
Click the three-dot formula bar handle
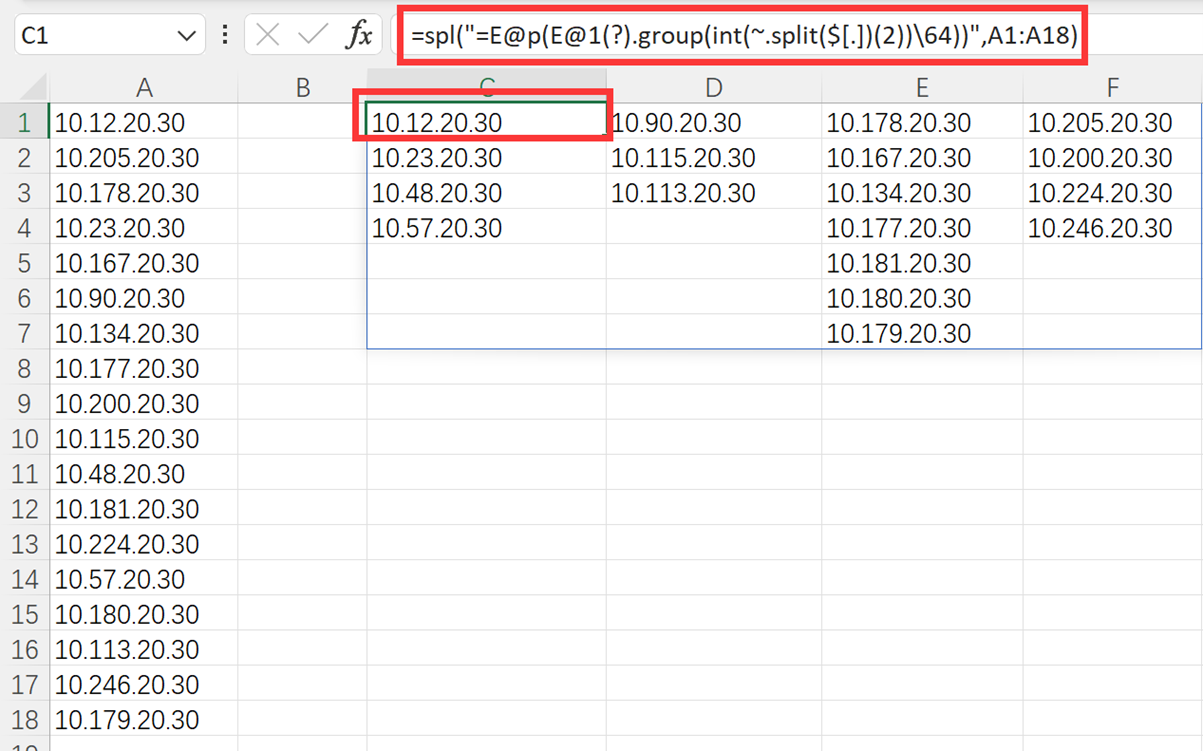pos(225,36)
